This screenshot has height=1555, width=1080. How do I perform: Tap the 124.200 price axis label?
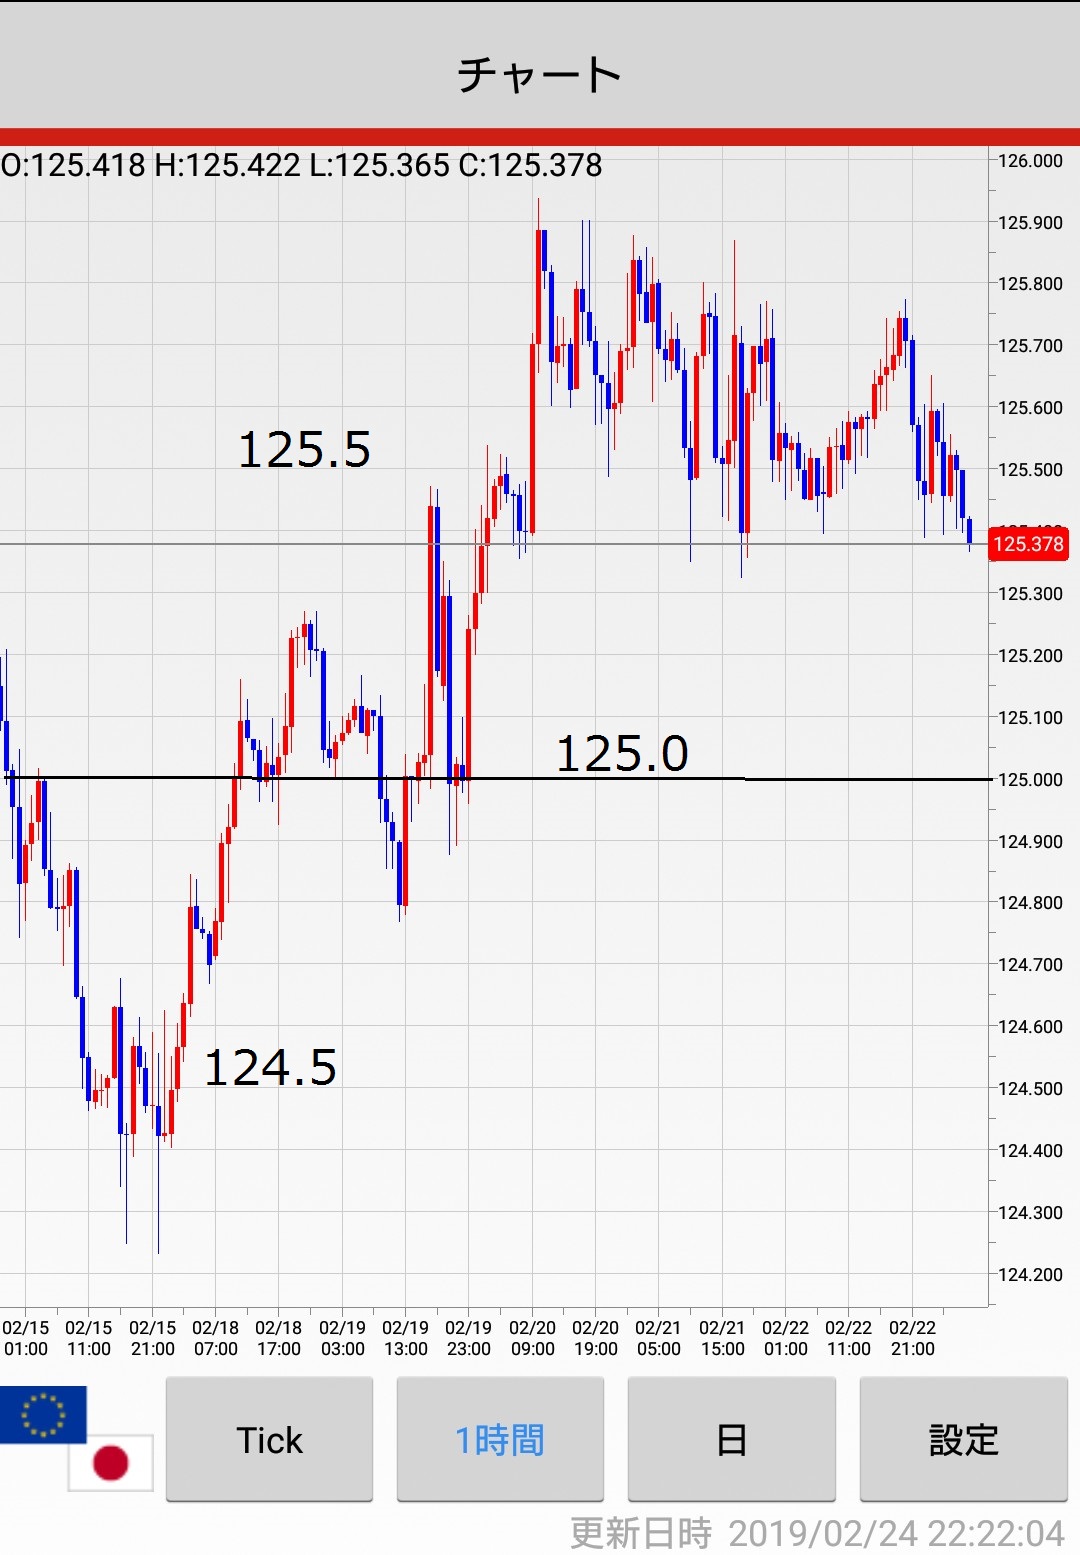coord(1030,1274)
